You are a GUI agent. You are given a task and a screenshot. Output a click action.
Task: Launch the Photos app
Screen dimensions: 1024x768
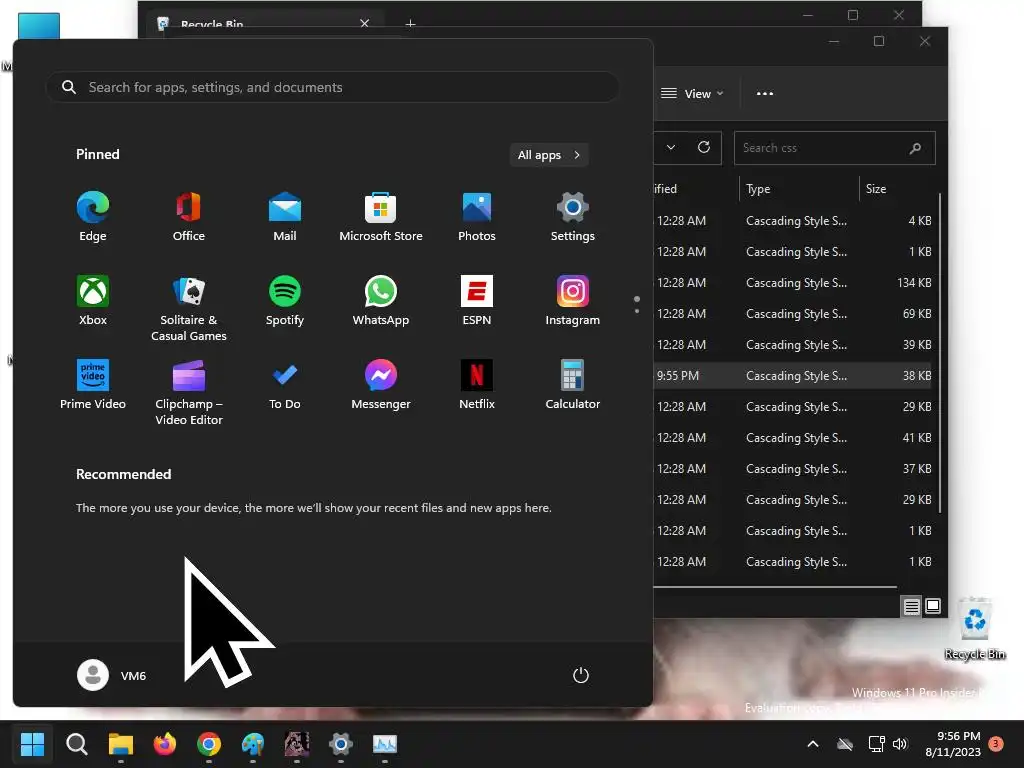coord(477,217)
